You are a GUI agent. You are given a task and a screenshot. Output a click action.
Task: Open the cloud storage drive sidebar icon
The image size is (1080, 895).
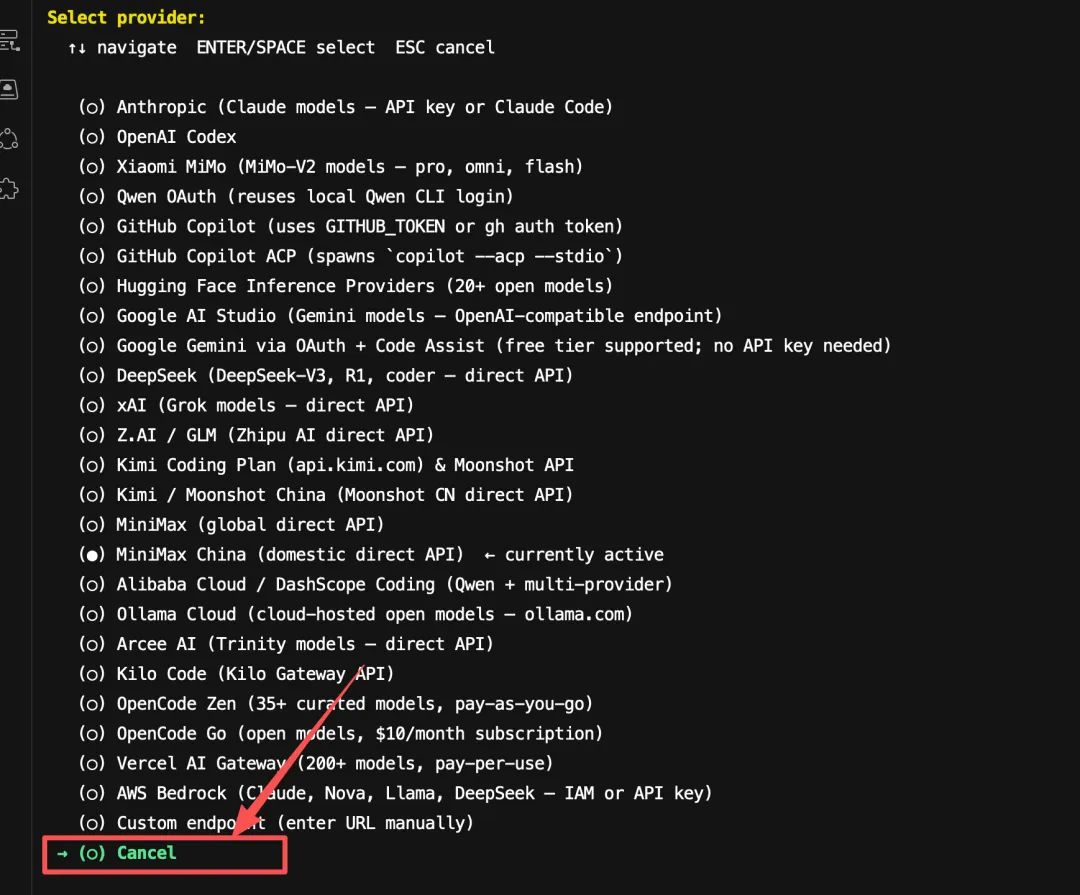9,90
